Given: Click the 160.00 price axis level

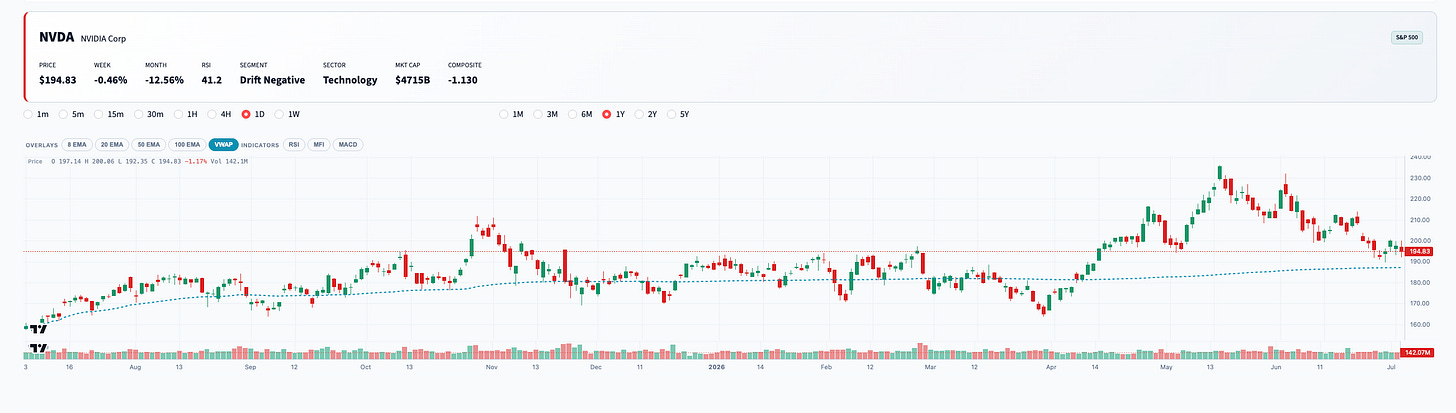Looking at the screenshot, I should (x=1419, y=324).
